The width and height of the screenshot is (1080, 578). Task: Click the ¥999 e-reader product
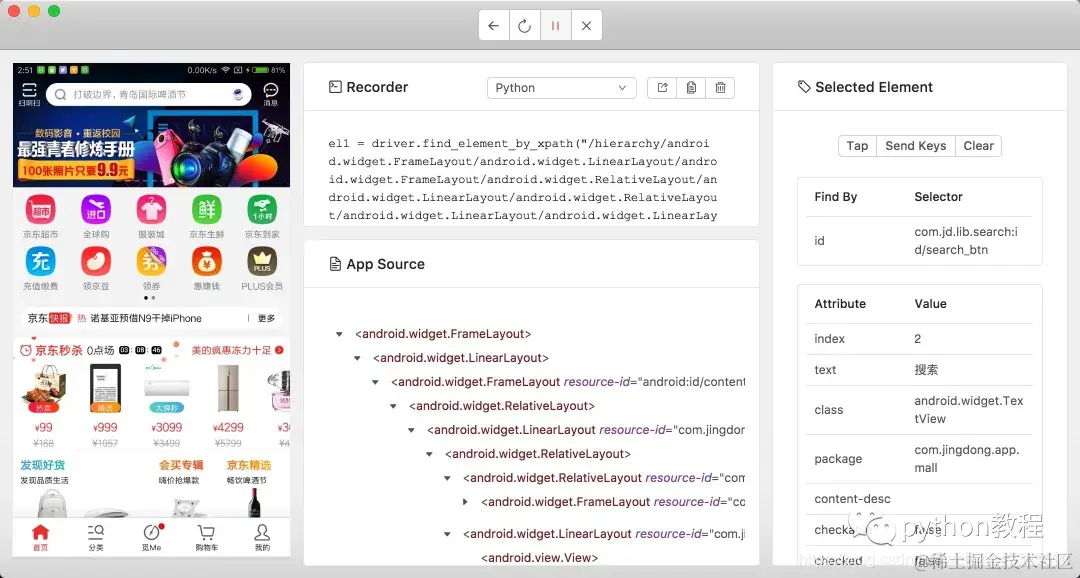coord(105,406)
